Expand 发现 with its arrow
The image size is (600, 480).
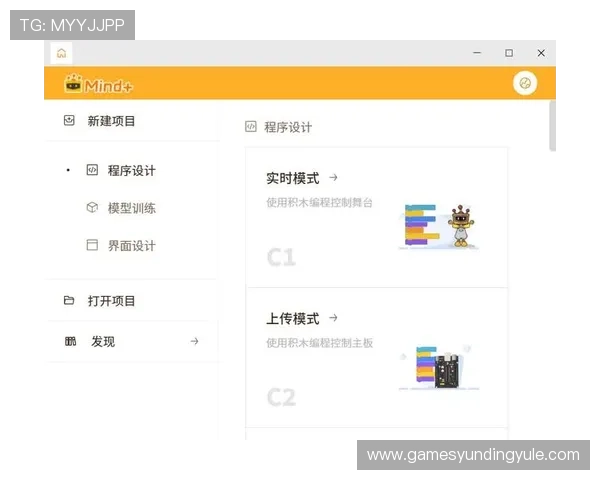coord(194,341)
